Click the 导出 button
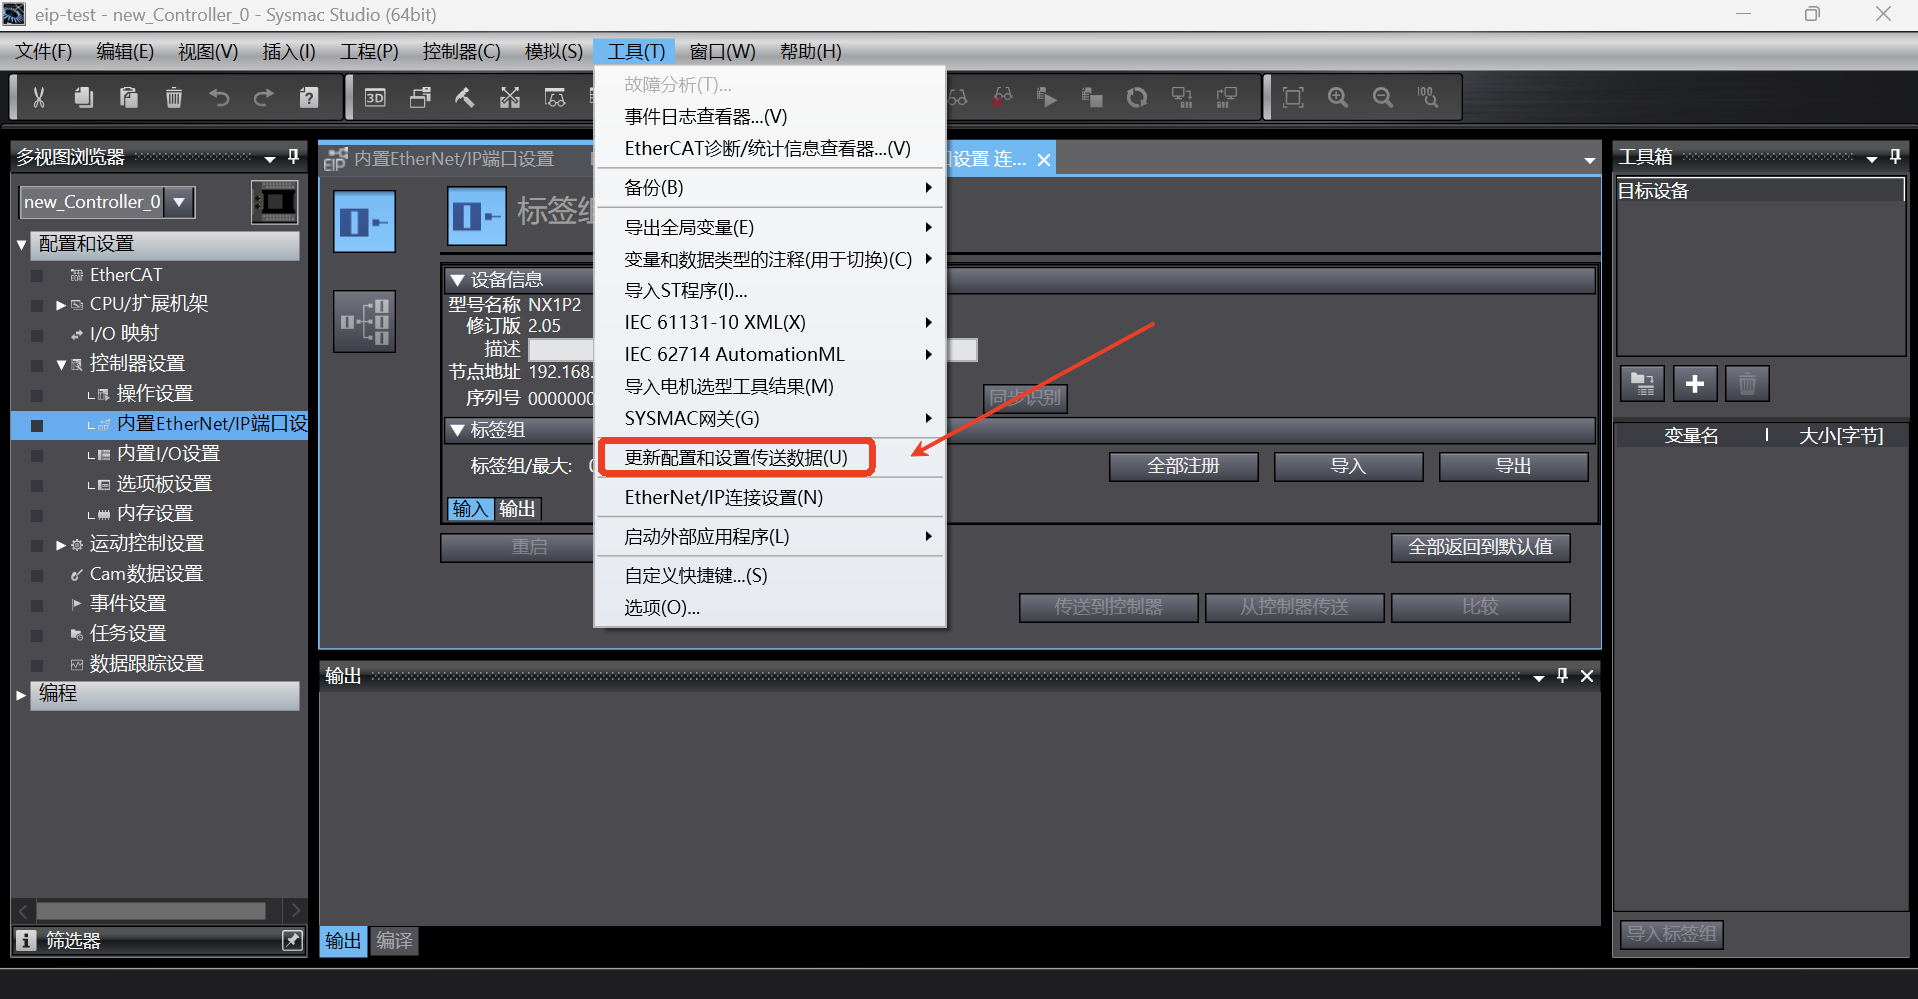 pyautogui.click(x=1513, y=466)
